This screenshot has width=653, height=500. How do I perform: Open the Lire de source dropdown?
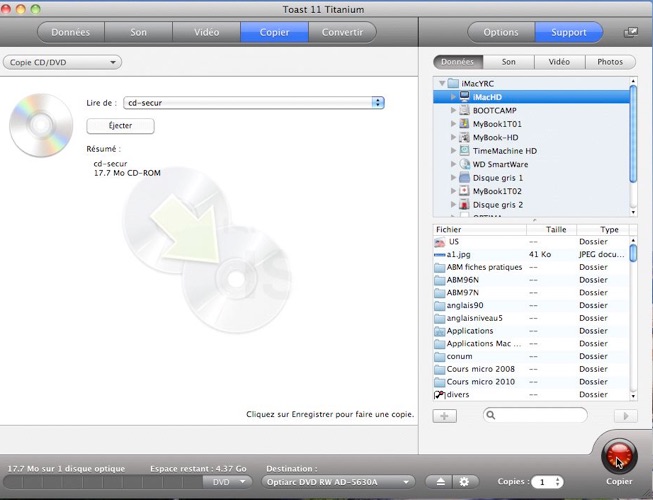pyautogui.click(x=254, y=103)
